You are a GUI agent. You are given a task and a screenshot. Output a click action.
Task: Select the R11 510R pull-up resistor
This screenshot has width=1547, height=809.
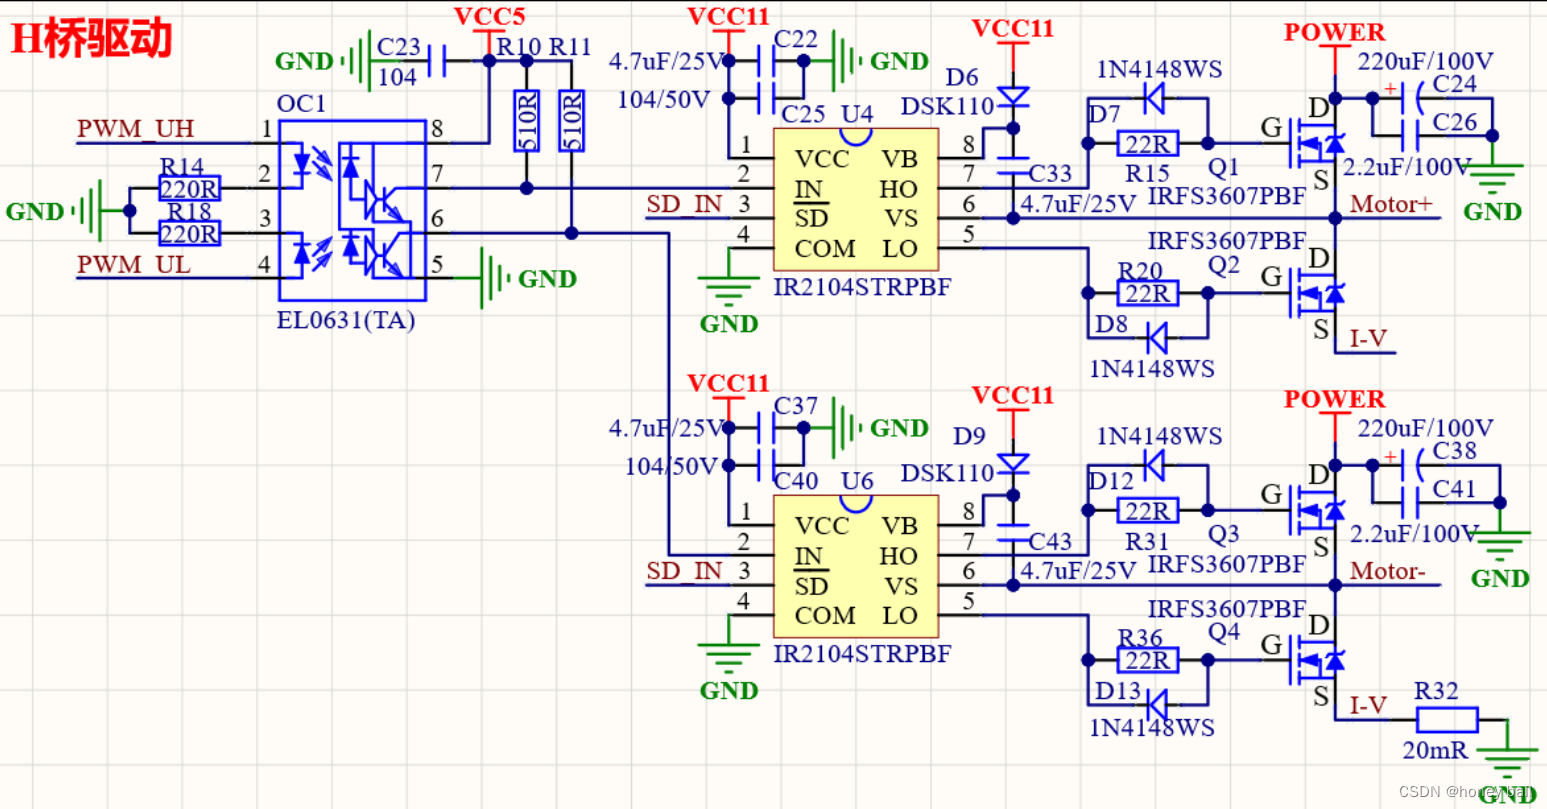tap(571, 121)
